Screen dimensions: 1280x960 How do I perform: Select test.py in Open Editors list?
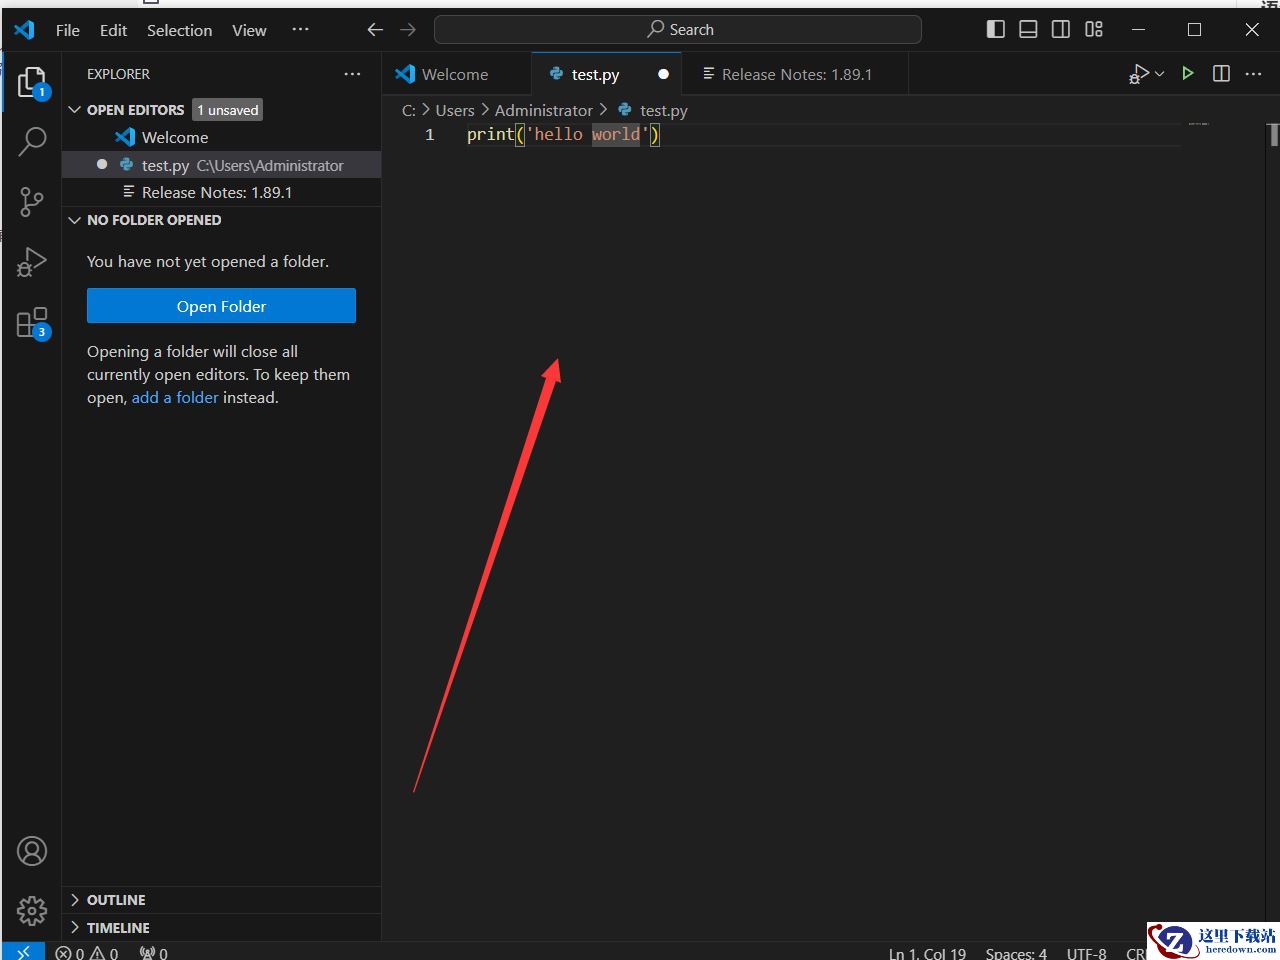coord(221,165)
